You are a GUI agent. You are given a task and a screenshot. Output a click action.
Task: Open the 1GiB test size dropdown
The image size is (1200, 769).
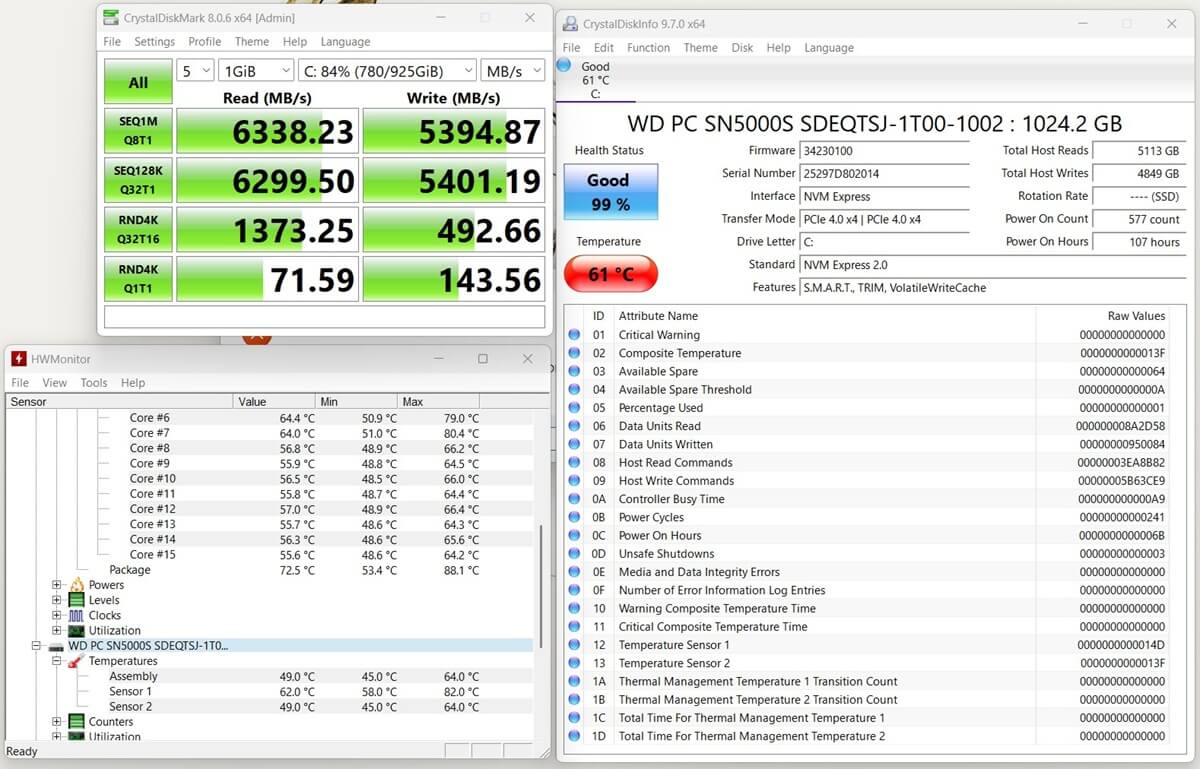tap(256, 71)
